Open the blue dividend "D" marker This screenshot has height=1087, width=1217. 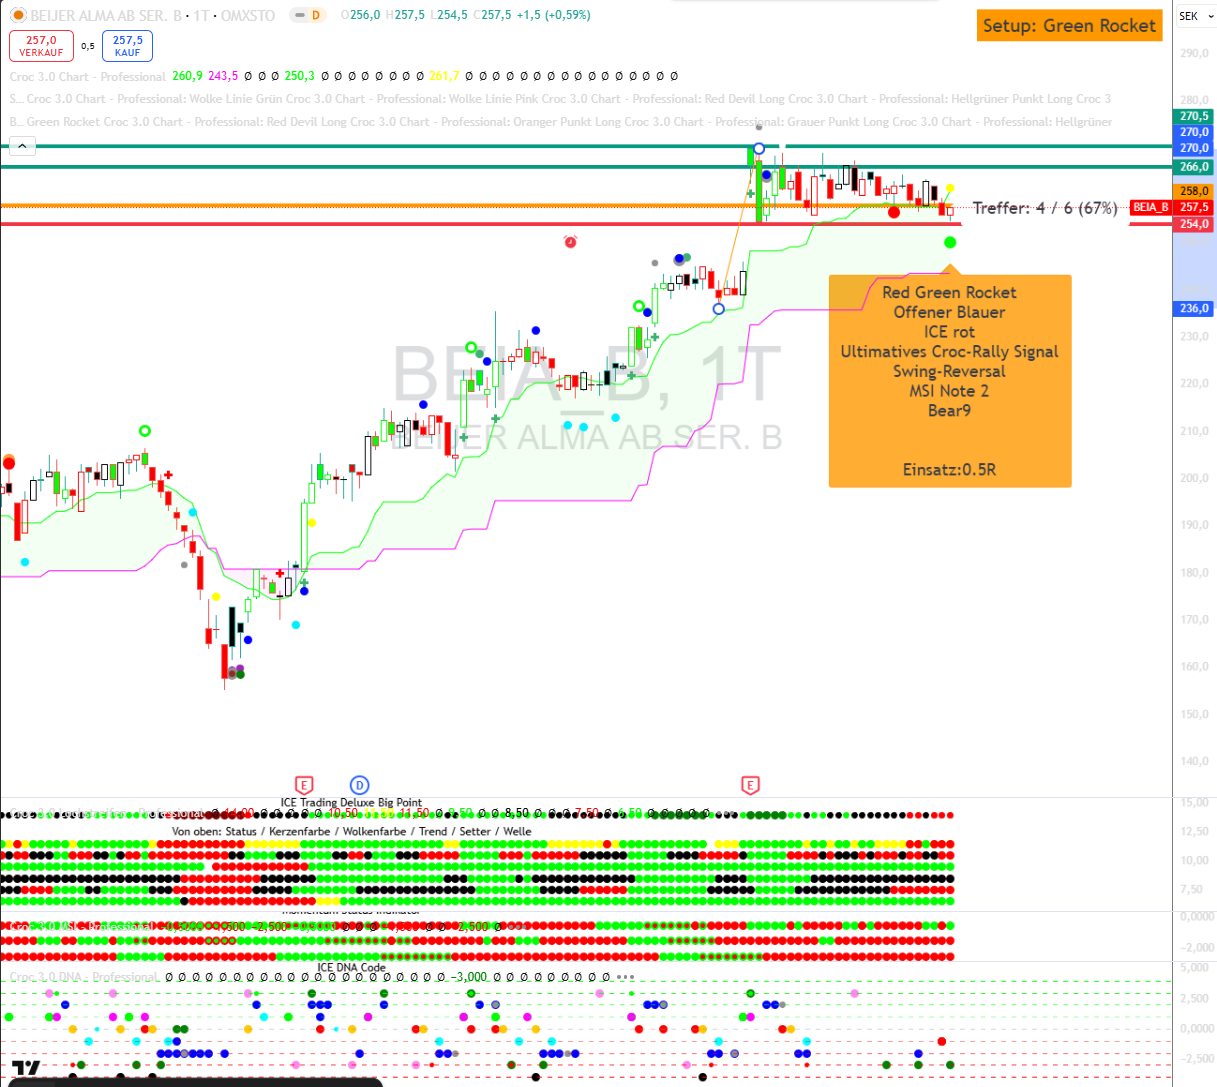point(359,785)
